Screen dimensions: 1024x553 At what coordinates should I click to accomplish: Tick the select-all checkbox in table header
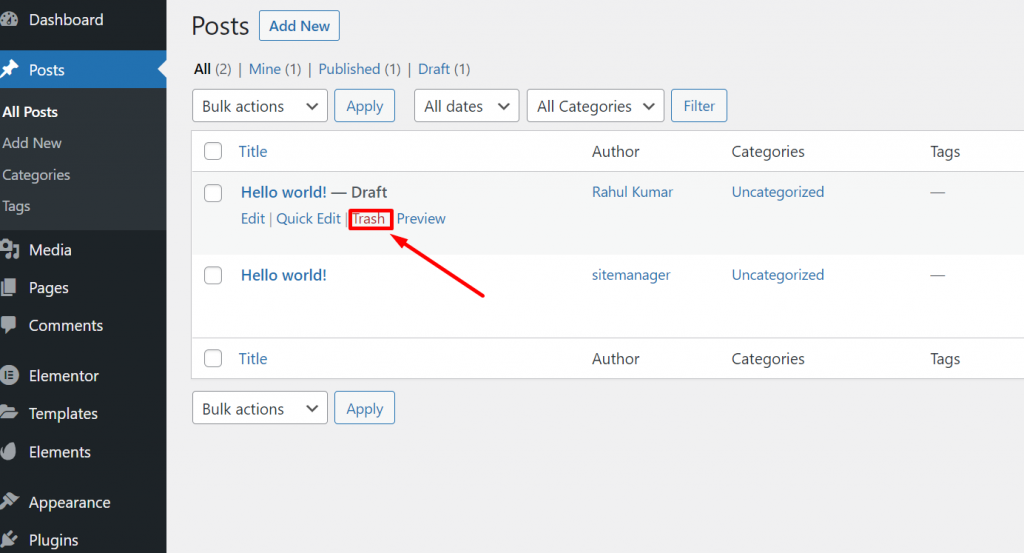click(x=213, y=151)
